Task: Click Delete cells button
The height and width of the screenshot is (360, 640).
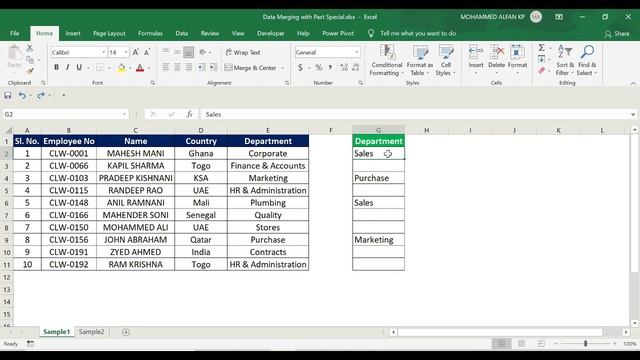Action: pos(497,60)
